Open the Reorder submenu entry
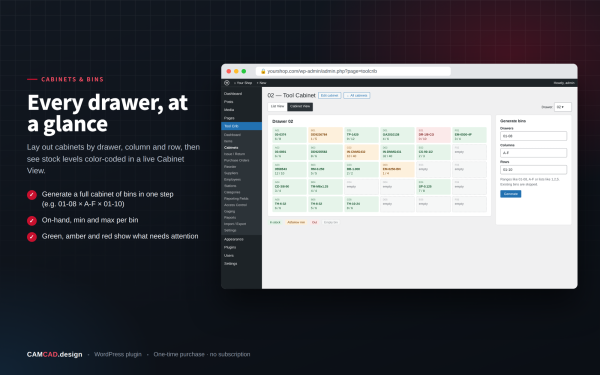Image resolution: width=600 pixels, height=375 pixels. 230,166
